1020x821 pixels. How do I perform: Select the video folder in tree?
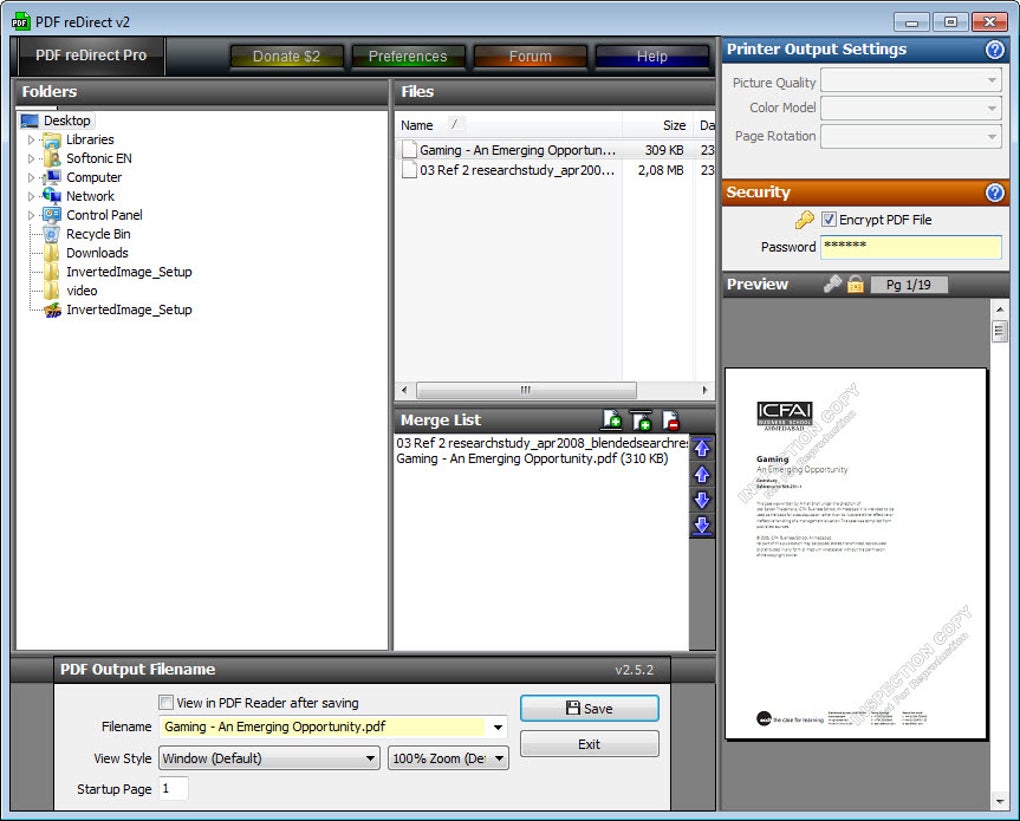point(82,291)
